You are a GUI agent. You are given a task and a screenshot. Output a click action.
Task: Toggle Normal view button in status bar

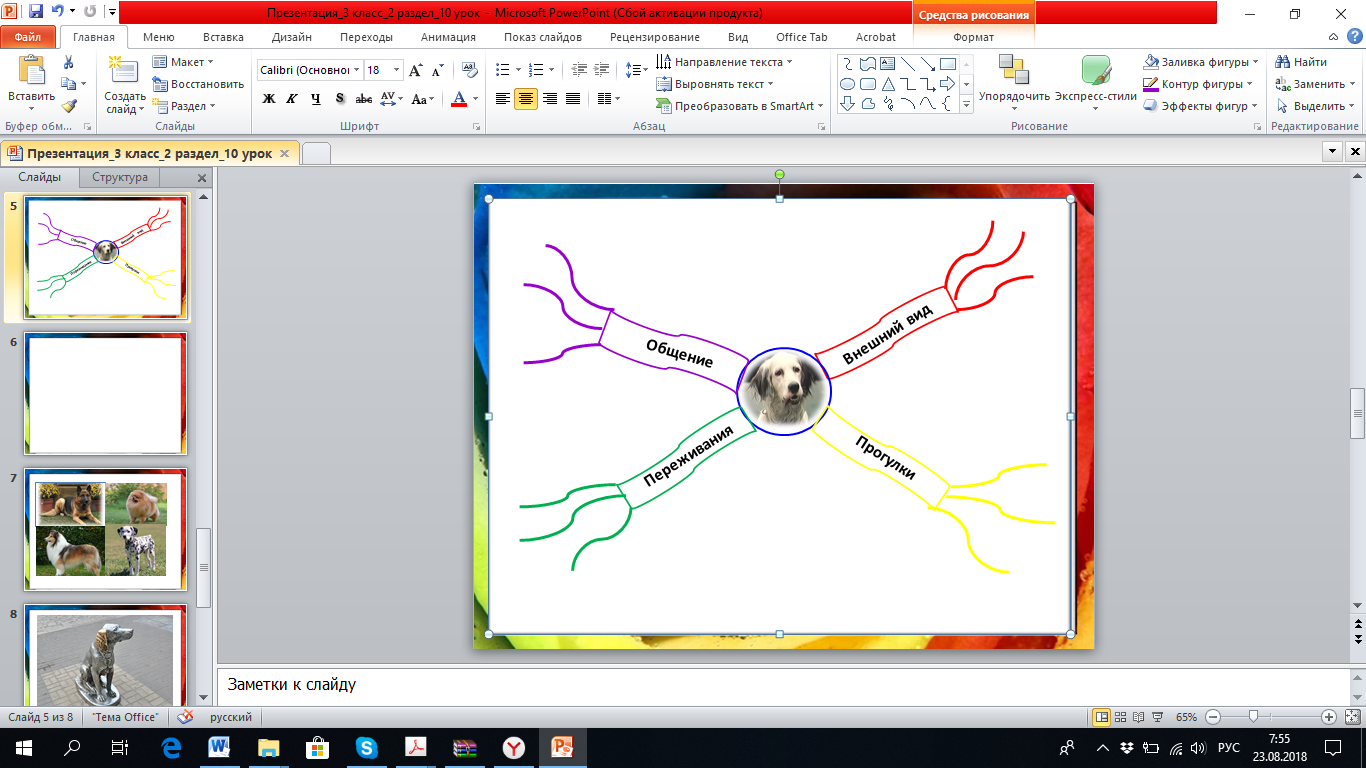point(1102,717)
